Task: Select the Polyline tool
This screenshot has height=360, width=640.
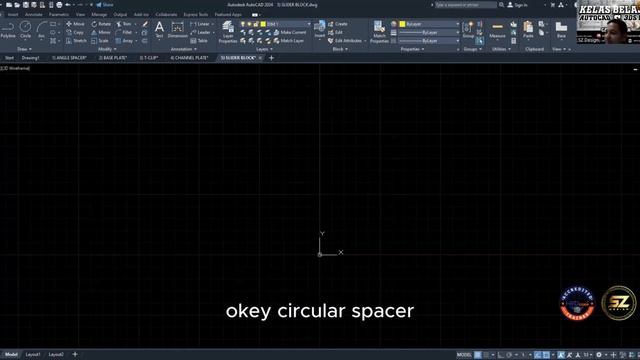Action: pyautogui.click(x=8, y=30)
